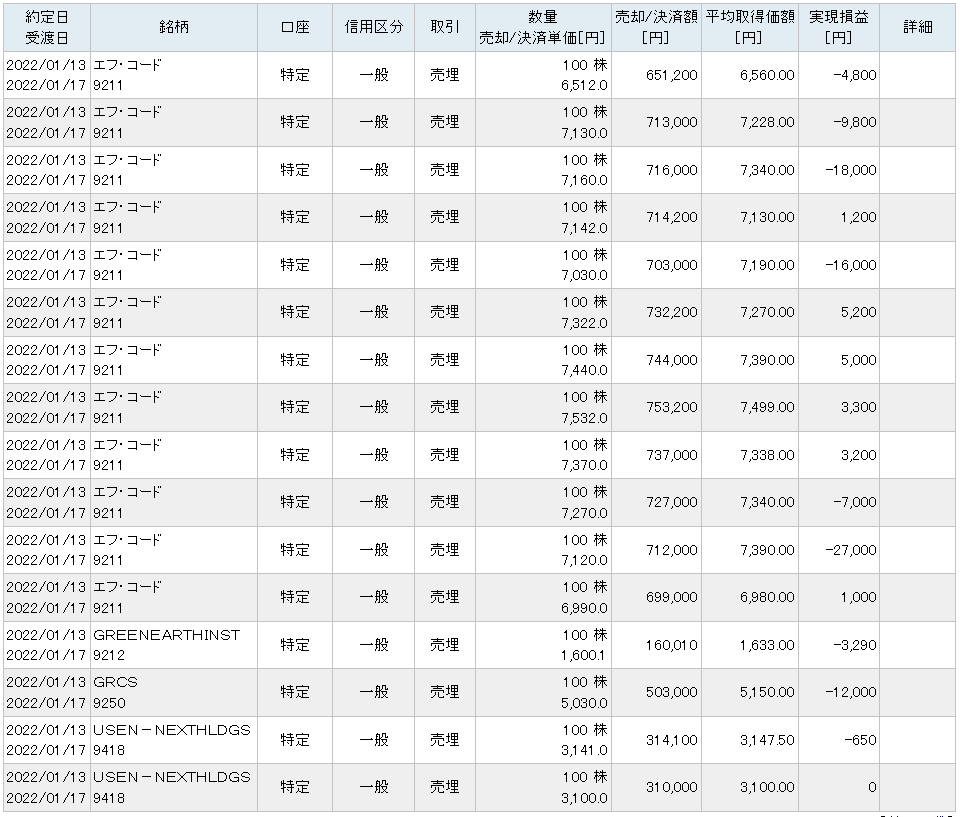Click unit price 6,512.0
The image size is (960, 817).
click(x=584, y=85)
